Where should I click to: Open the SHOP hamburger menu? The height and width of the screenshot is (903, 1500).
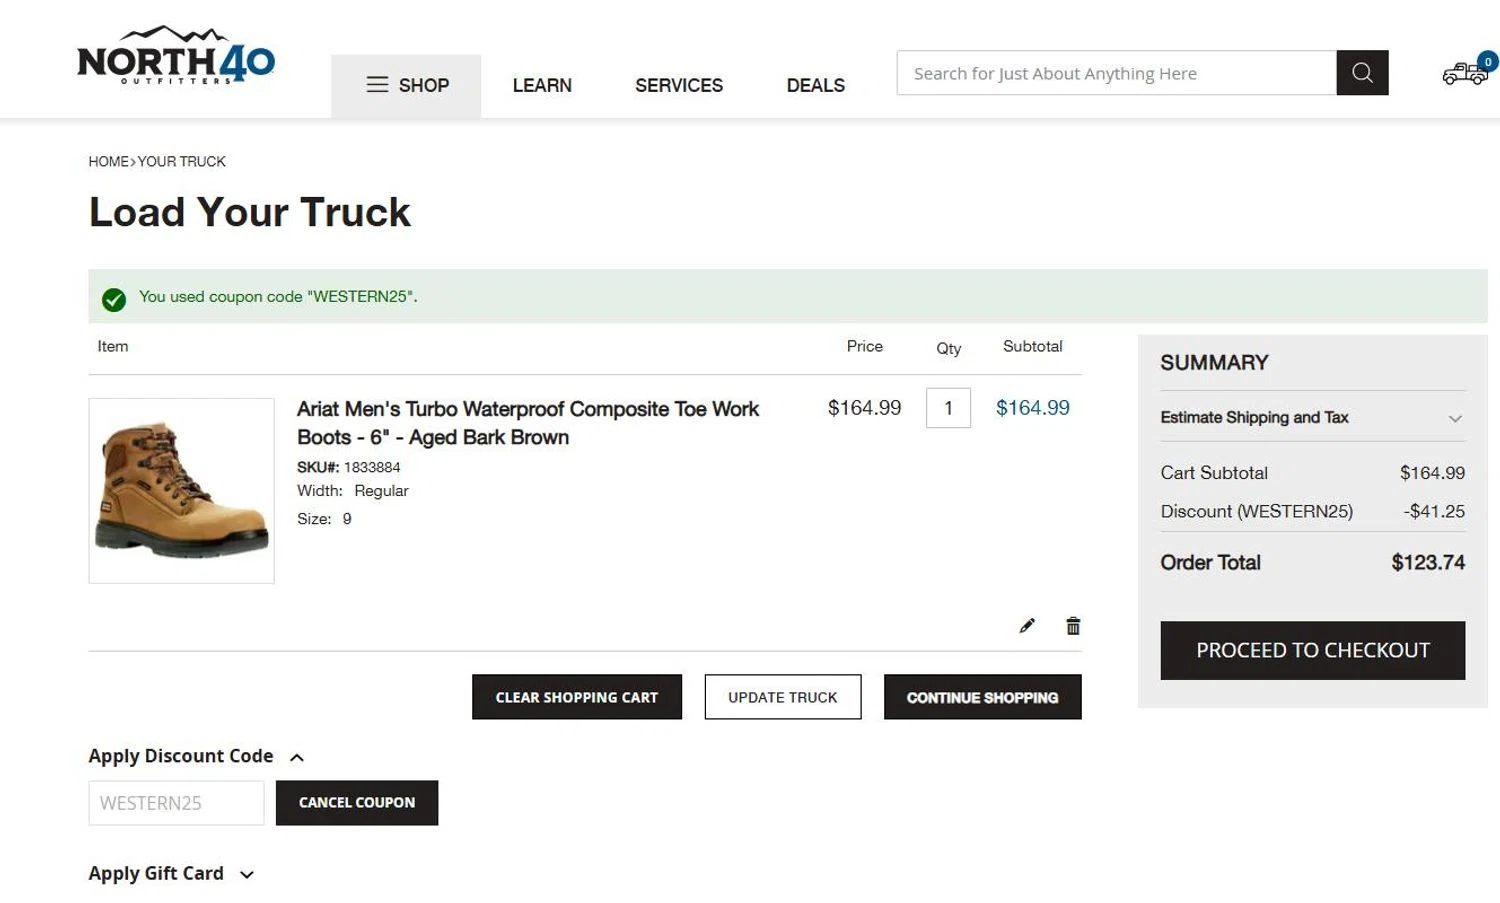click(406, 86)
